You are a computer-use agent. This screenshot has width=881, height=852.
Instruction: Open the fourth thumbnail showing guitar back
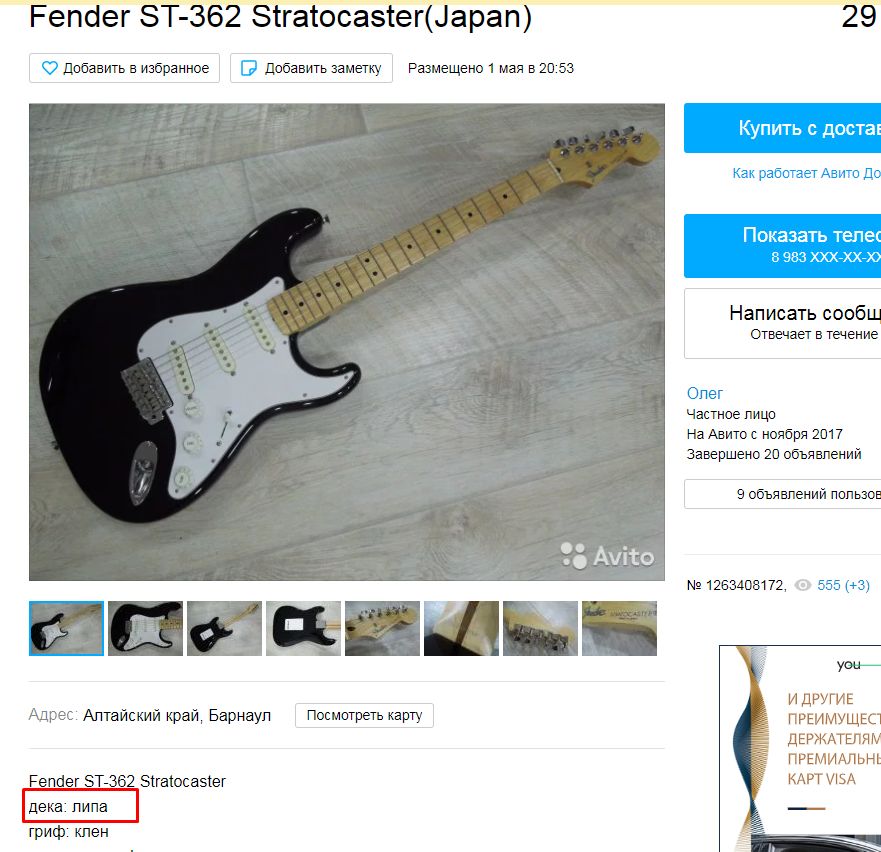pyautogui.click(x=303, y=628)
